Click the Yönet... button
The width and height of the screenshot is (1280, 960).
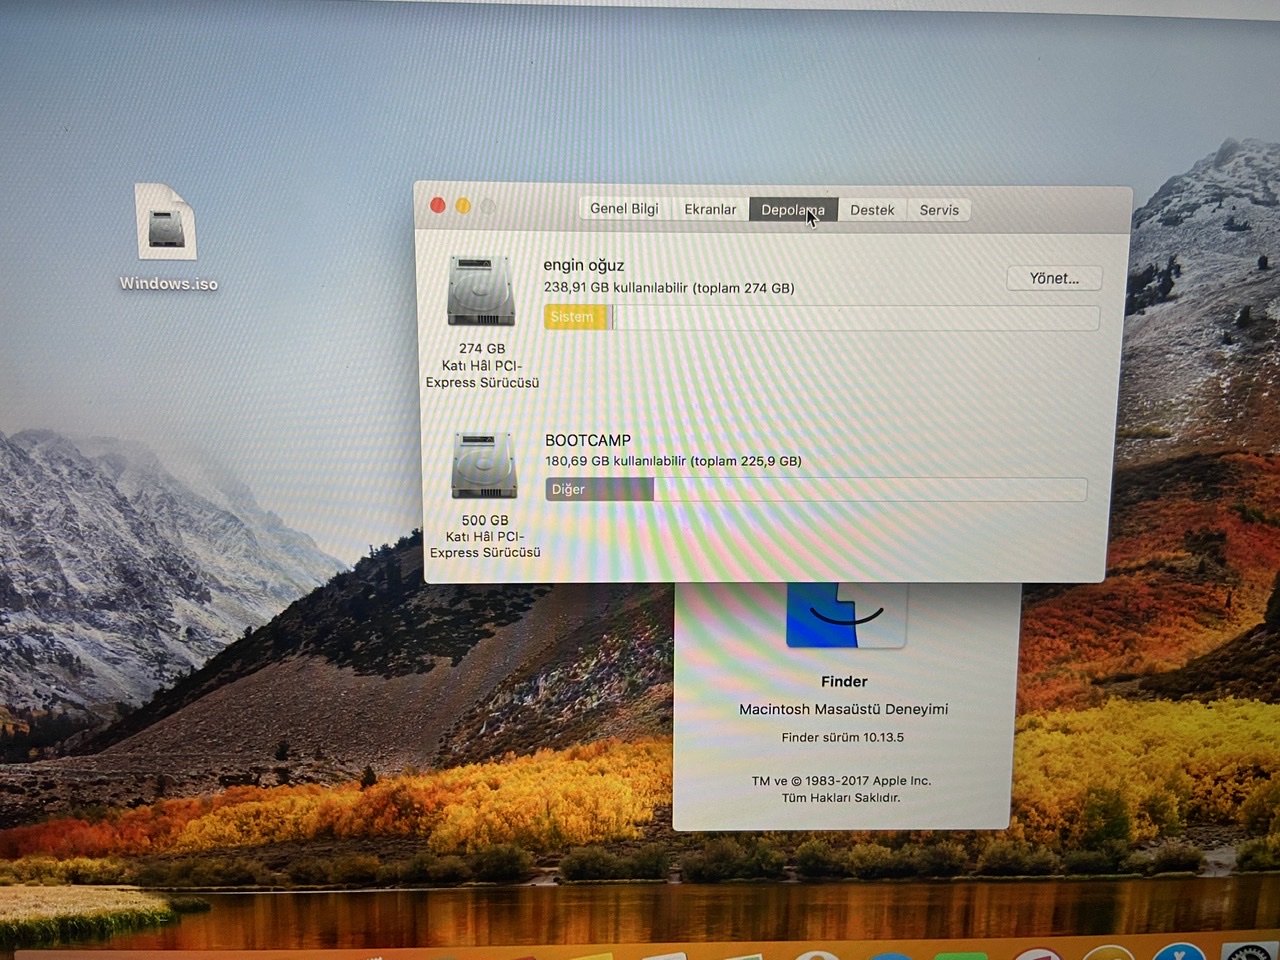tap(1054, 278)
